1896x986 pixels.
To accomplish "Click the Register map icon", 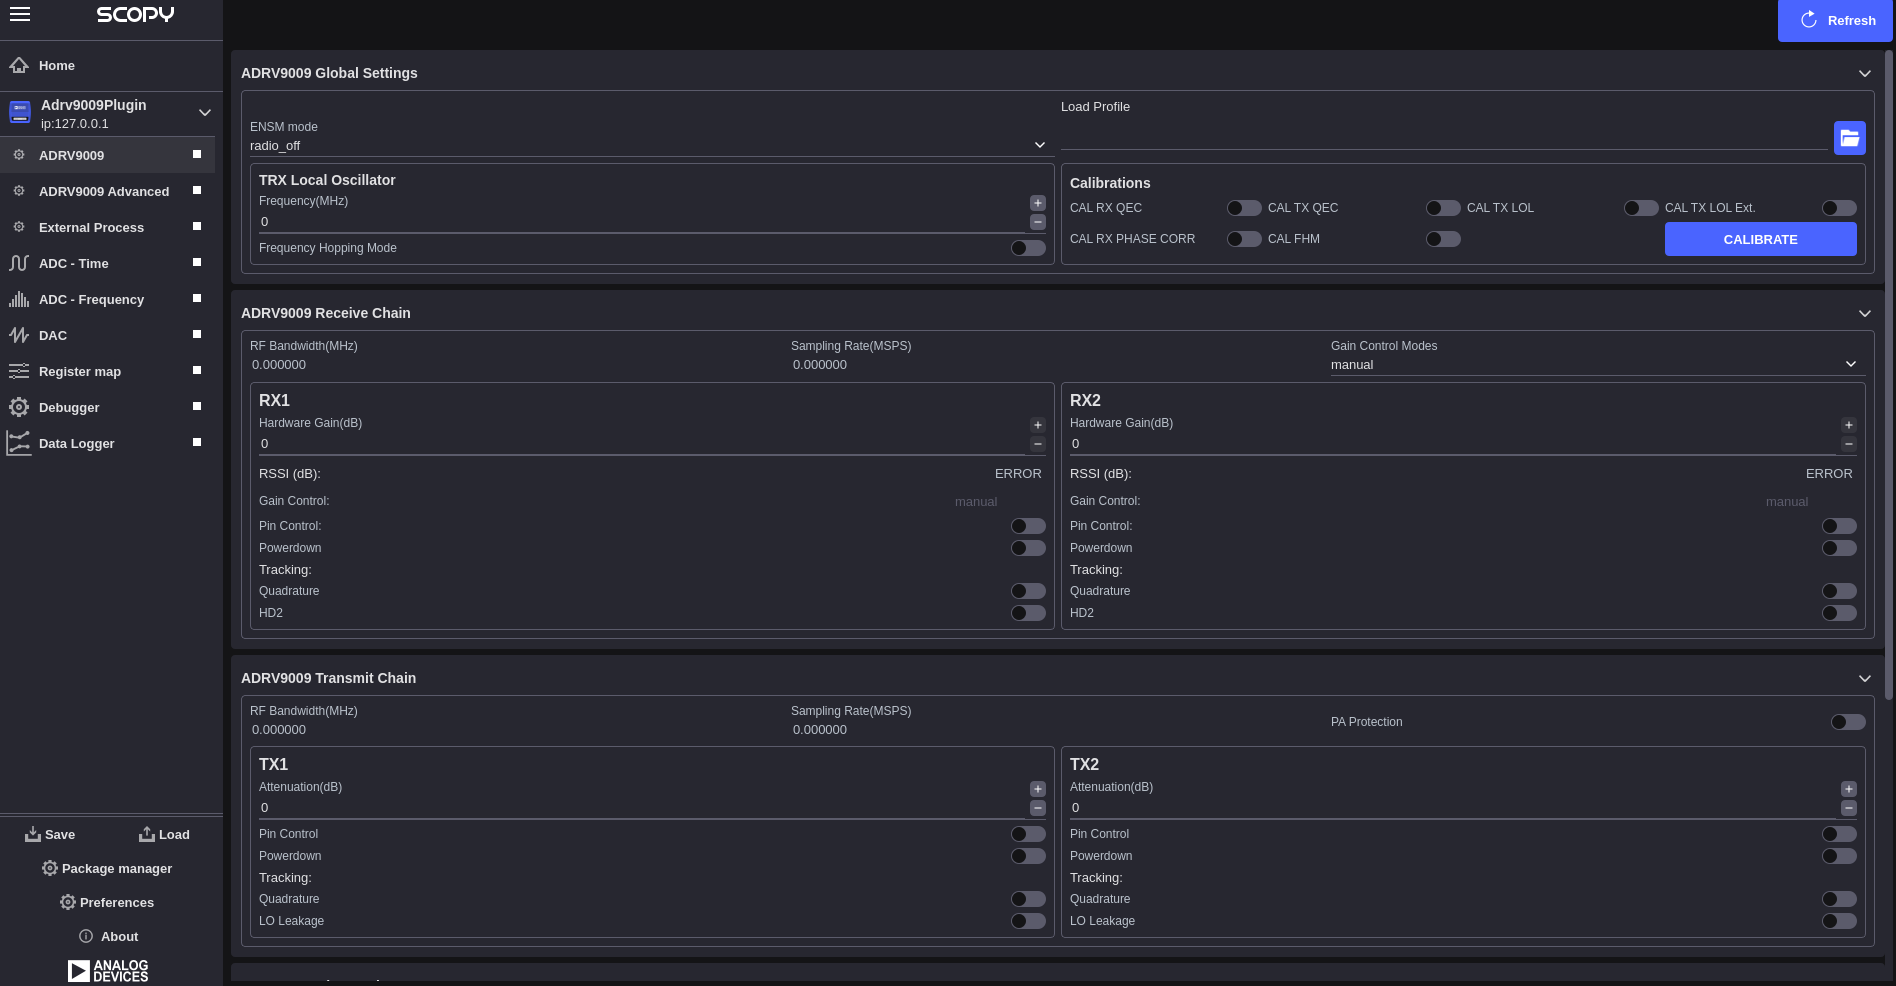I will [18, 371].
